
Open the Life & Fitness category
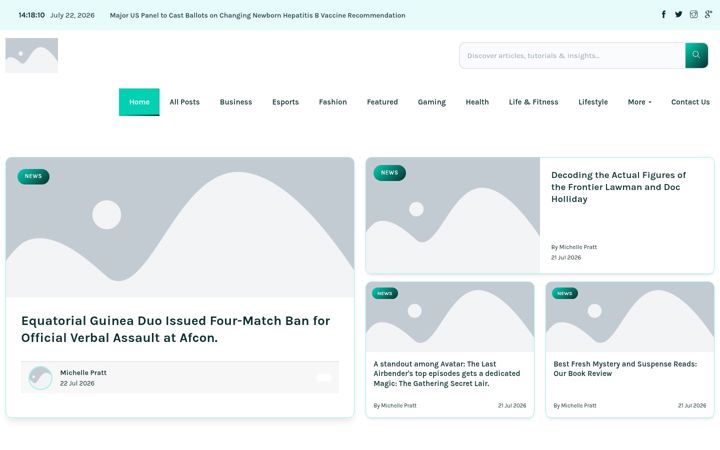[534, 102]
